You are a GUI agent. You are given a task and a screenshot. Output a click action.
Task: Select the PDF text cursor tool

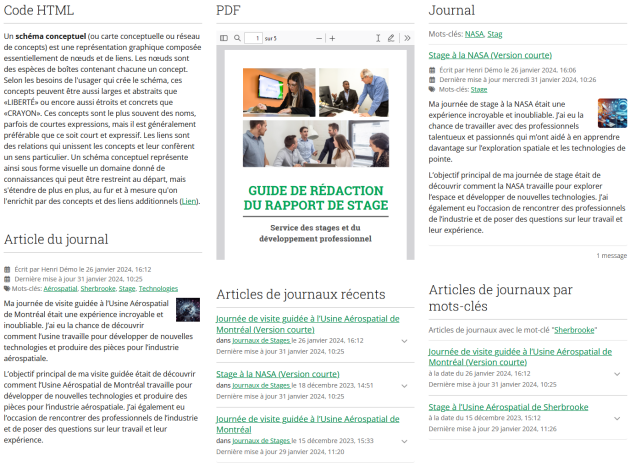(x=378, y=38)
